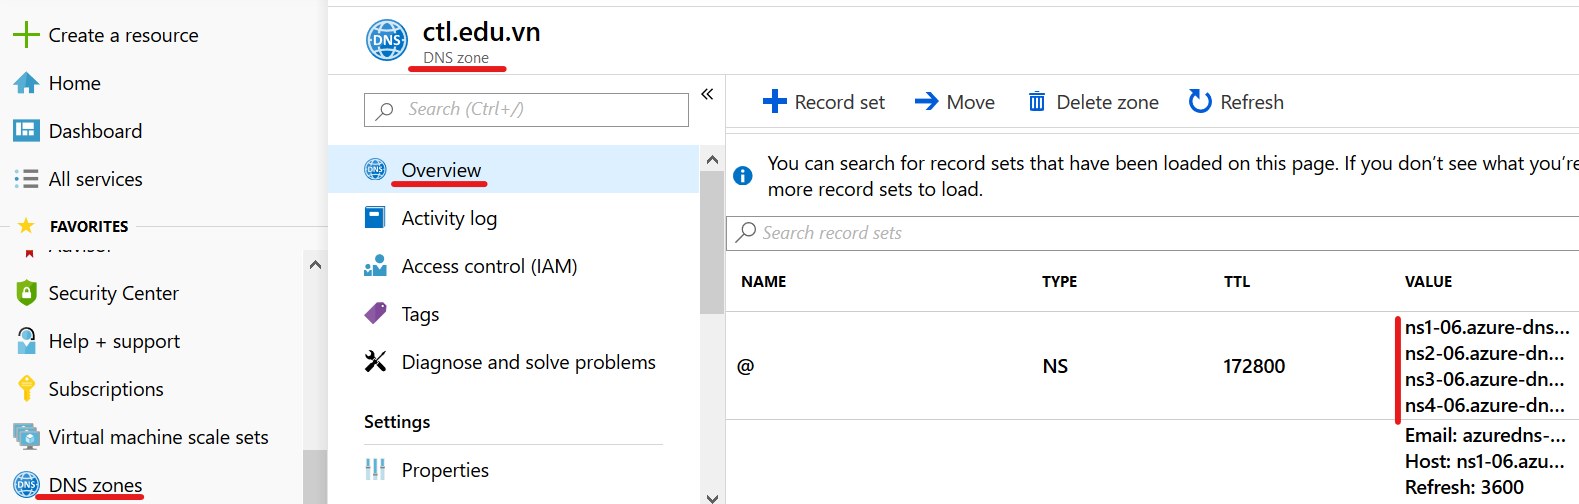
Task: Click the Record set button label
Action: point(839,102)
